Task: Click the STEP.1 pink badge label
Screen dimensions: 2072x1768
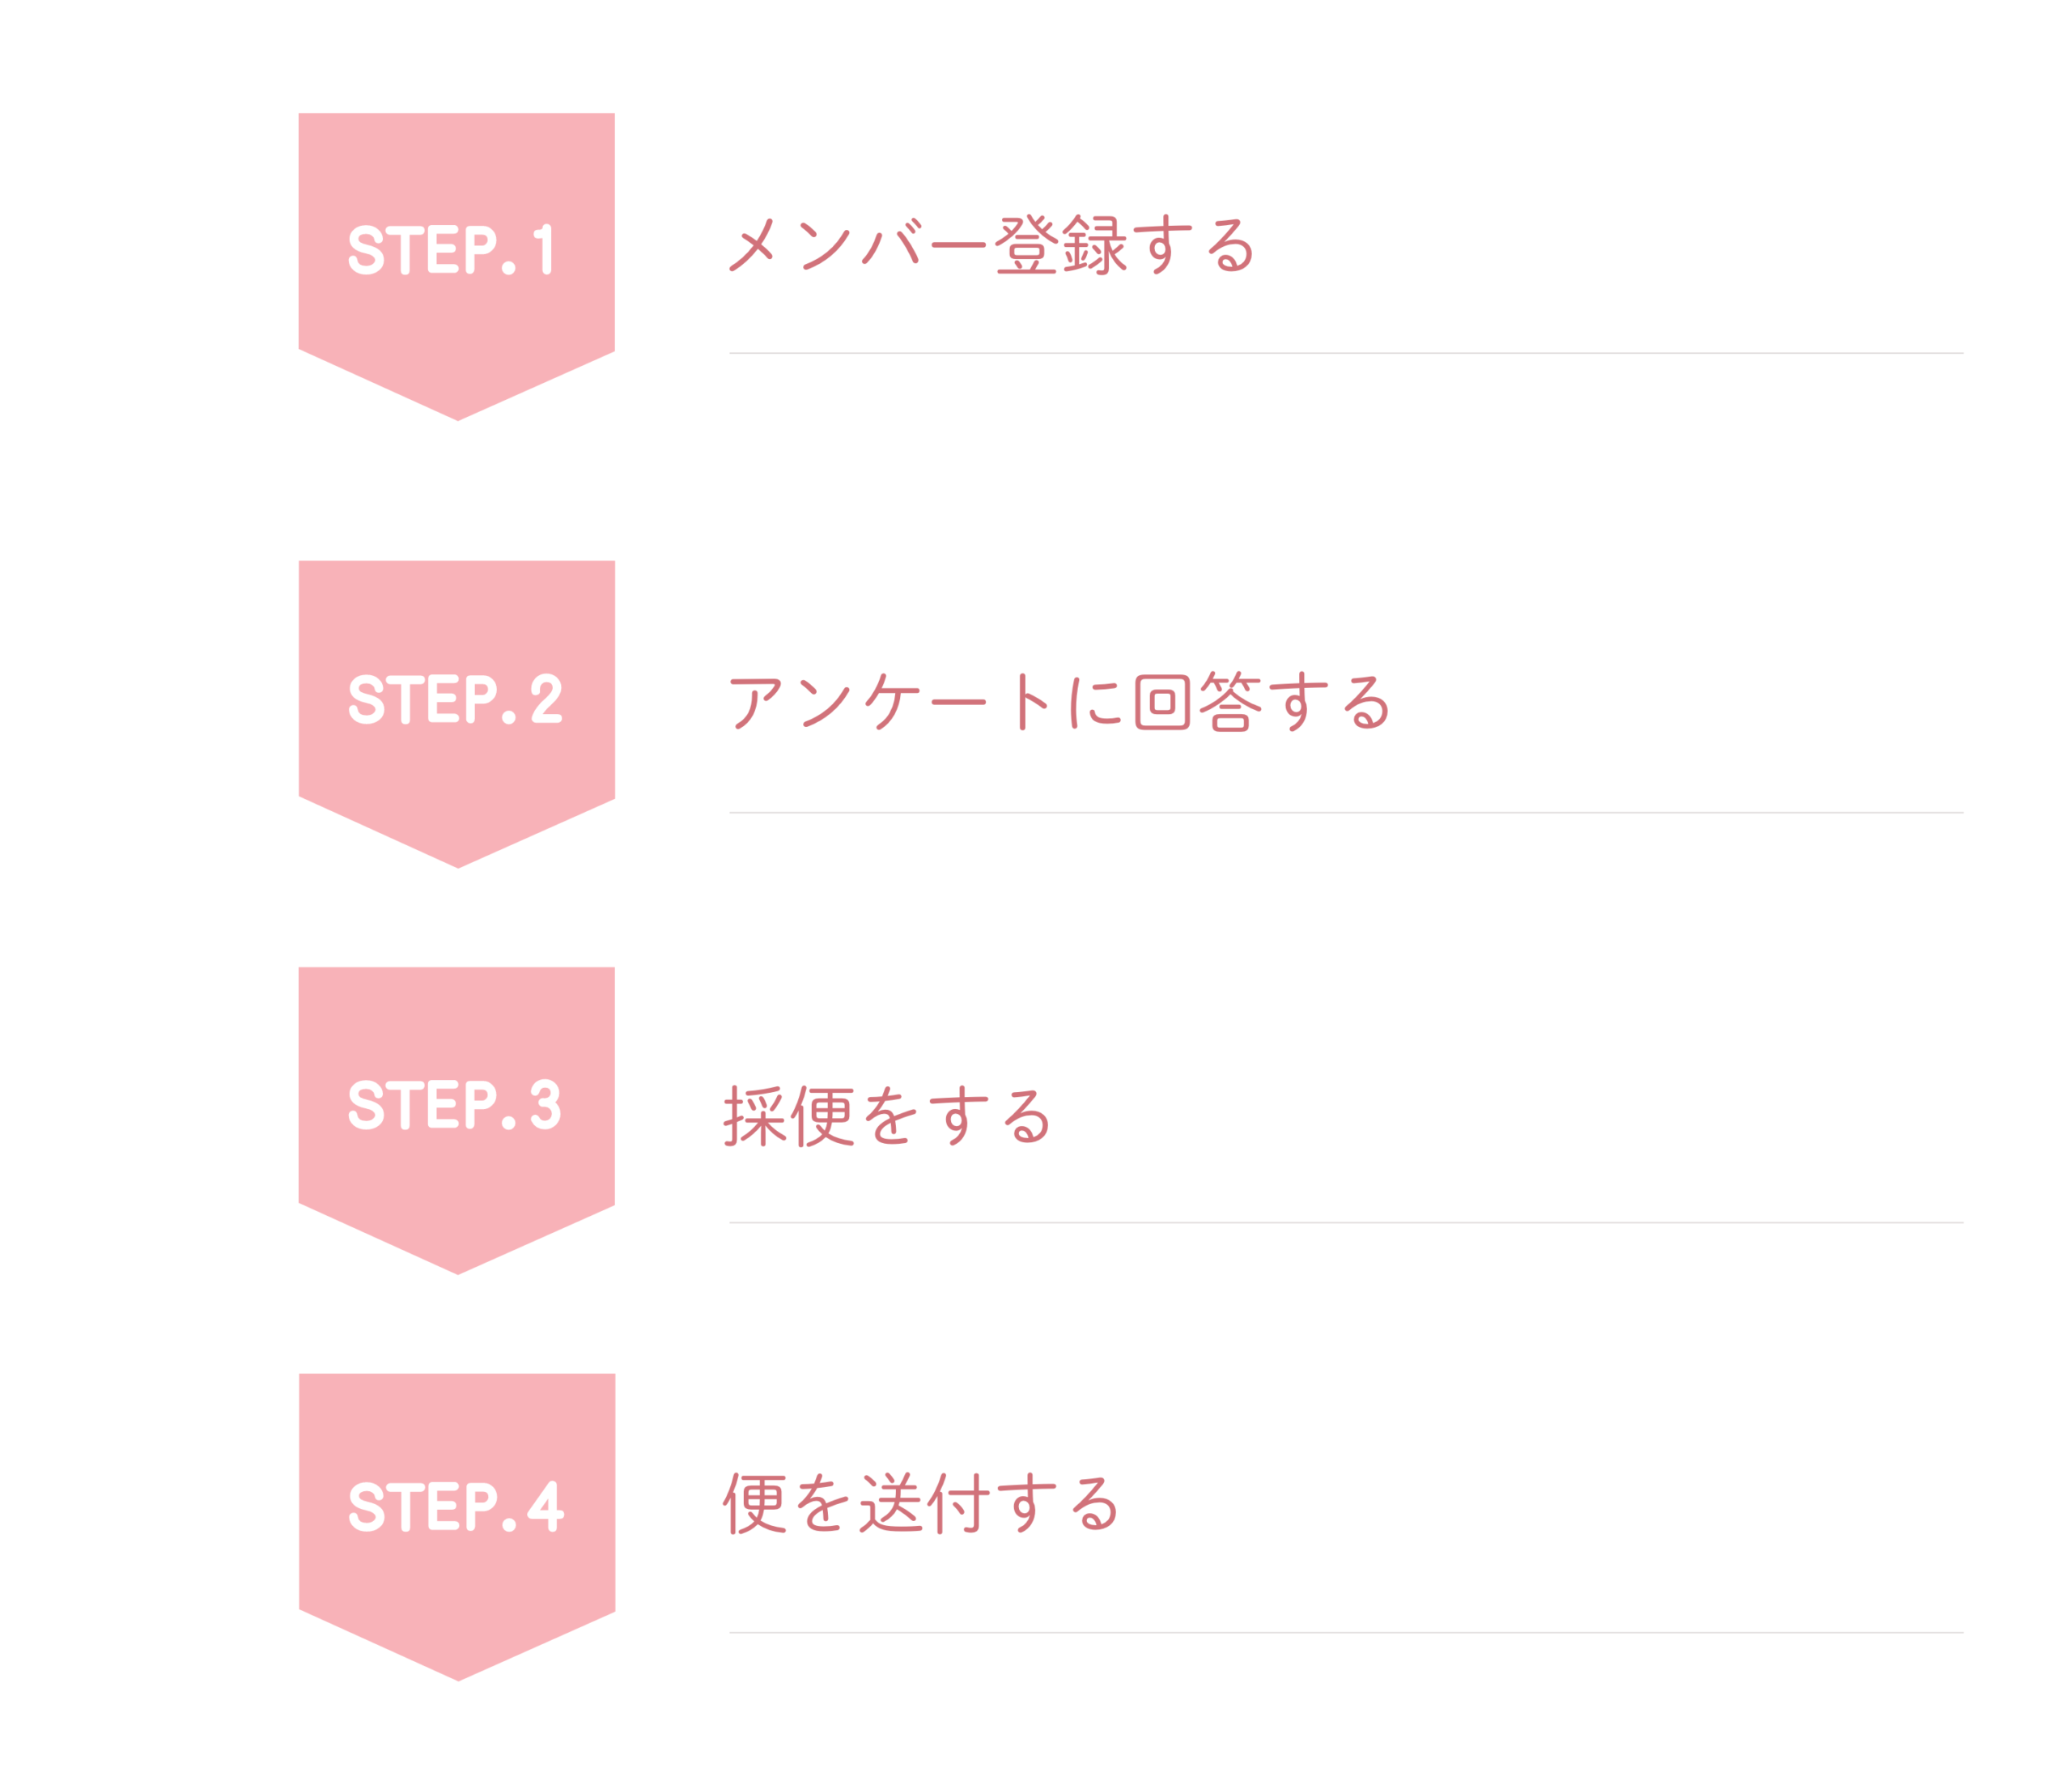Action: (451, 250)
